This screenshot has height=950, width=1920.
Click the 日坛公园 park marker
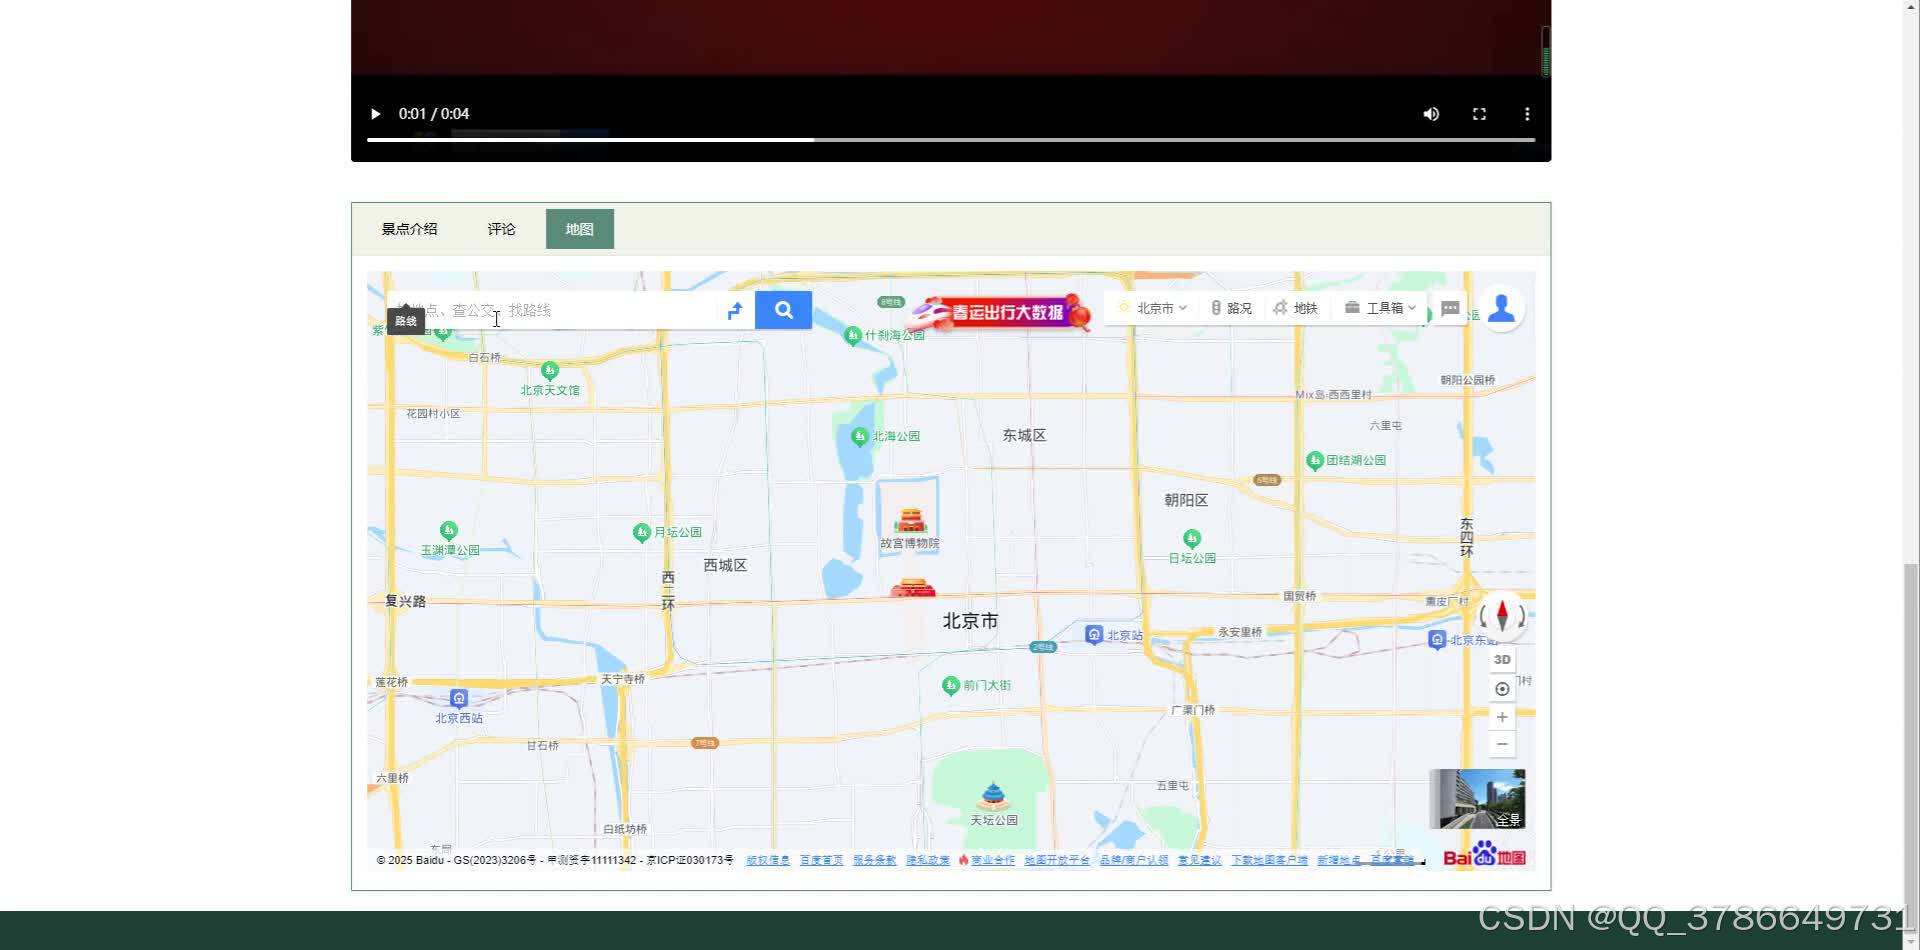[x=1191, y=538]
